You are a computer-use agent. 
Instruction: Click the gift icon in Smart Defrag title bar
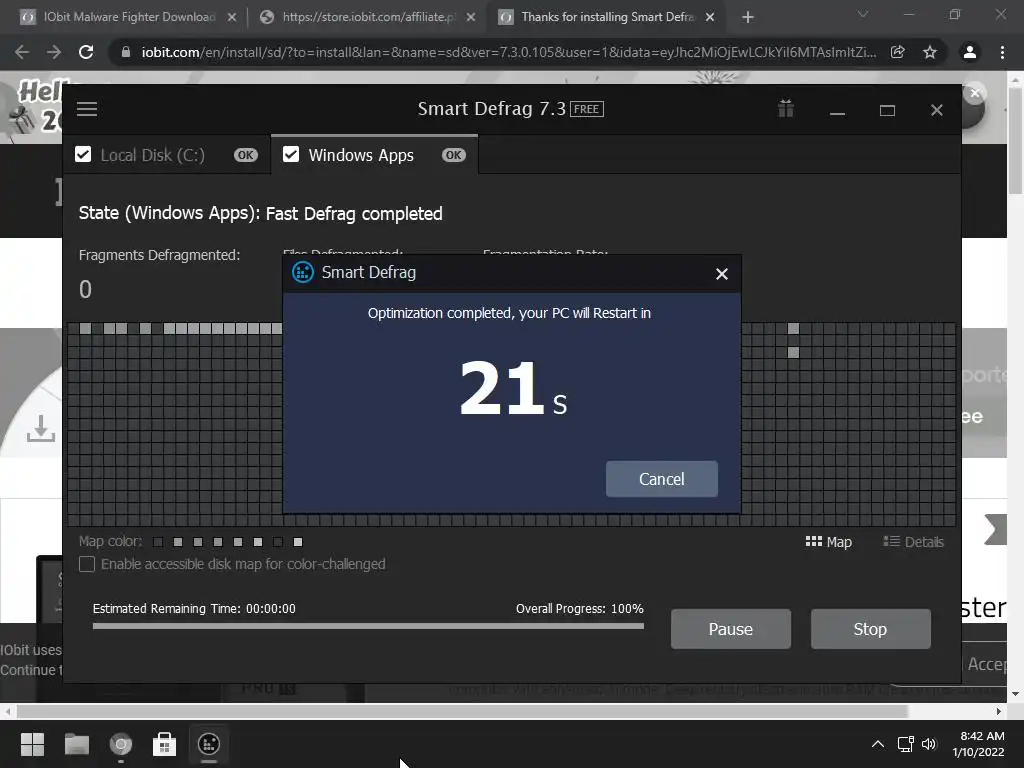(x=786, y=109)
